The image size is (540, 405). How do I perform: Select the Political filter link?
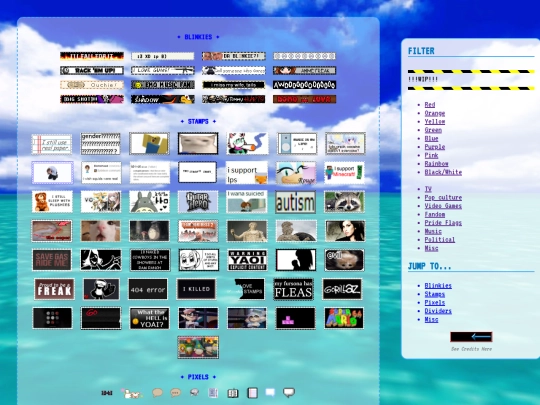tap(440, 240)
